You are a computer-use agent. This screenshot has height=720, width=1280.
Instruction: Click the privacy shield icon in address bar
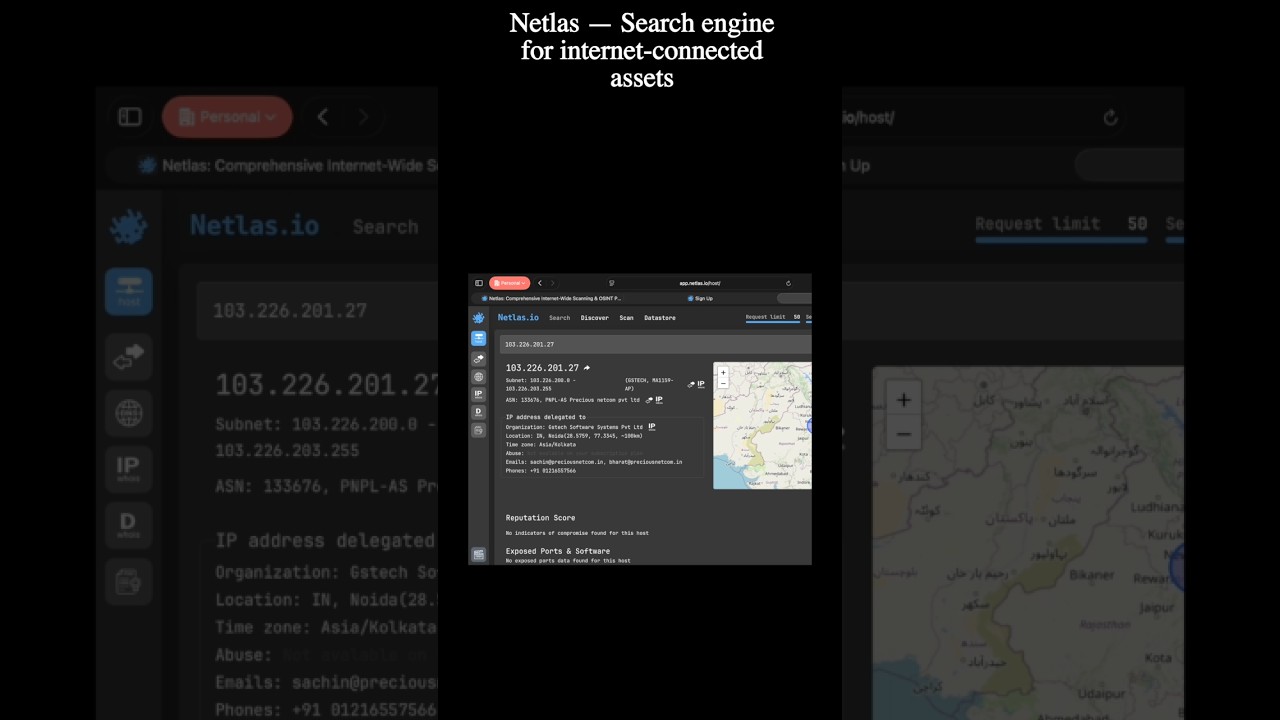point(611,283)
